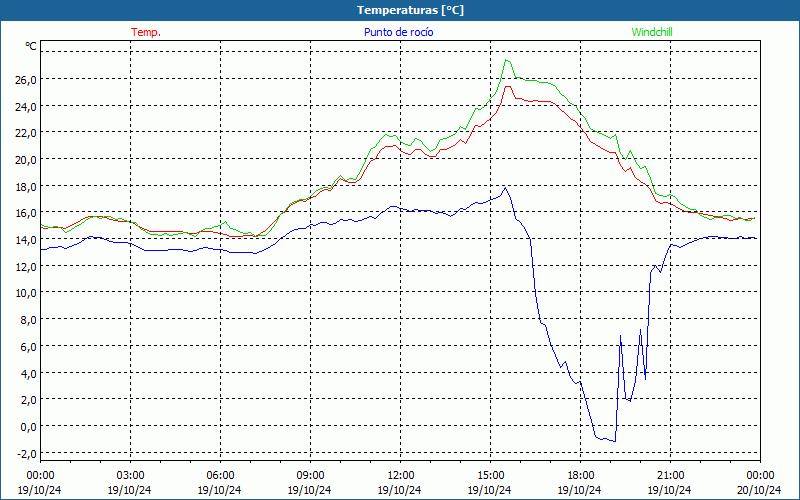Click the 0,0 y-axis value
This screenshot has height=500, width=800.
pos(29,427)
